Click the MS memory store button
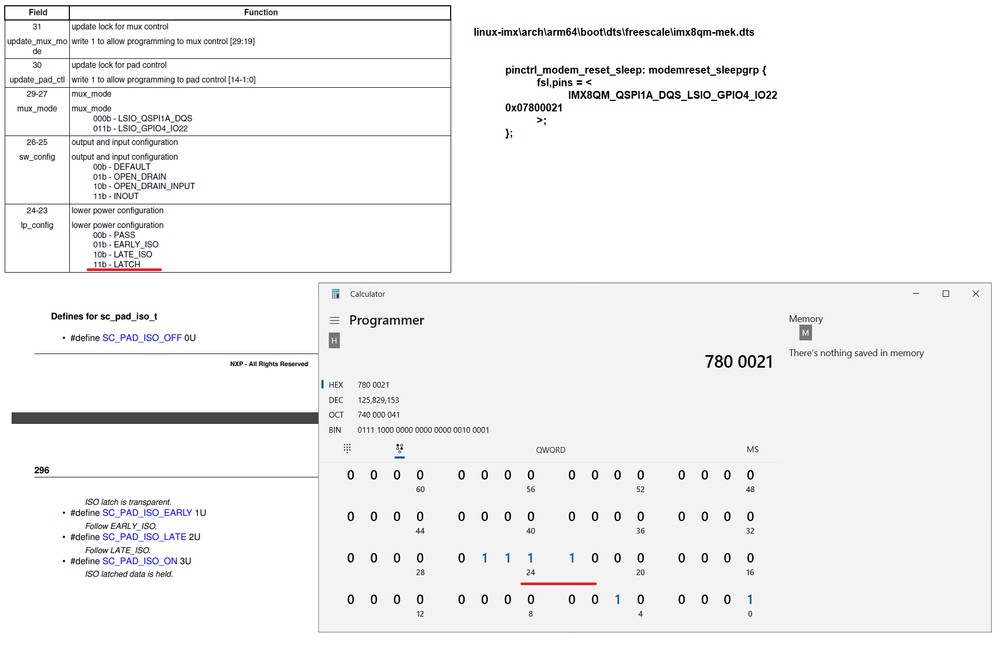The width and height of the screenshot is (999, 665). click(x=752, y=450)
